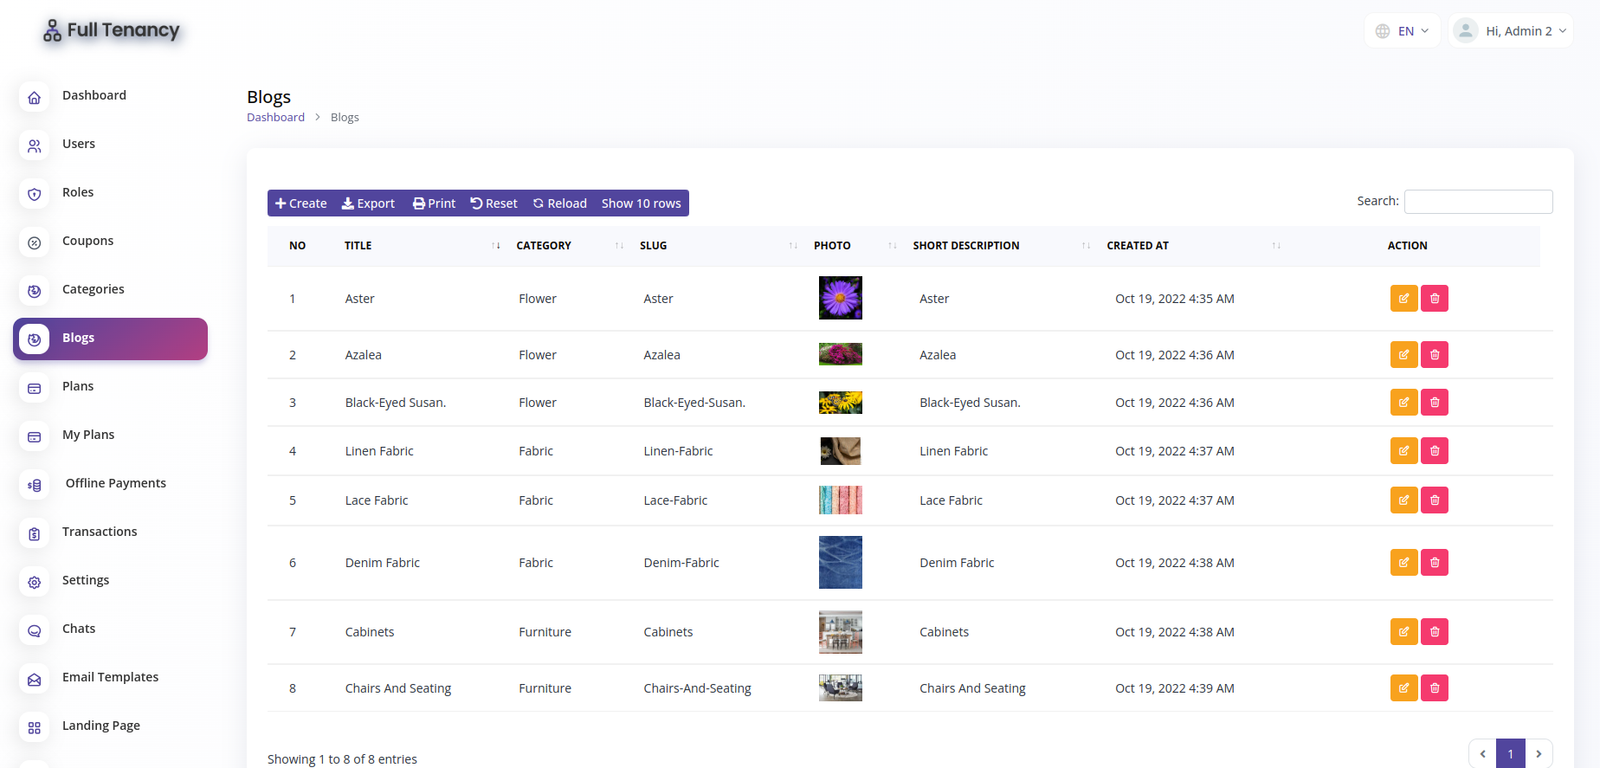Open the Dashboard home icon in sidebar
The image size is (1600, 768).
[x=34, y=97]
